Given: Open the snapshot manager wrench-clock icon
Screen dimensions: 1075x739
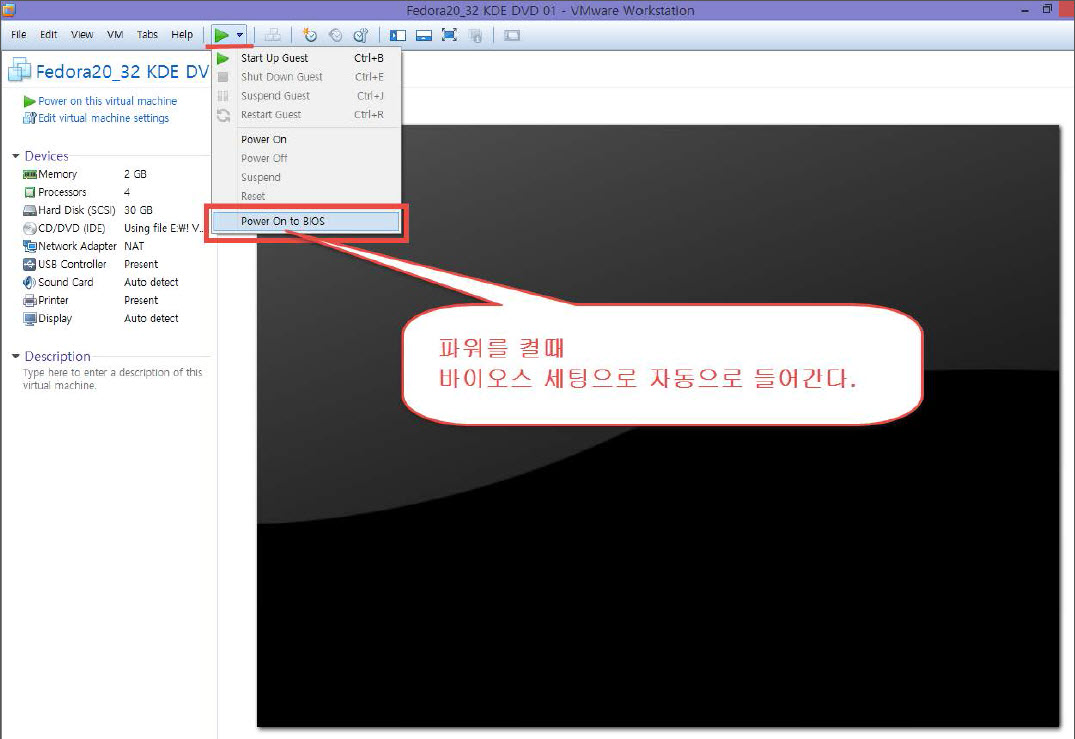Looking at the screenshot, I should [x=361, y=35].
